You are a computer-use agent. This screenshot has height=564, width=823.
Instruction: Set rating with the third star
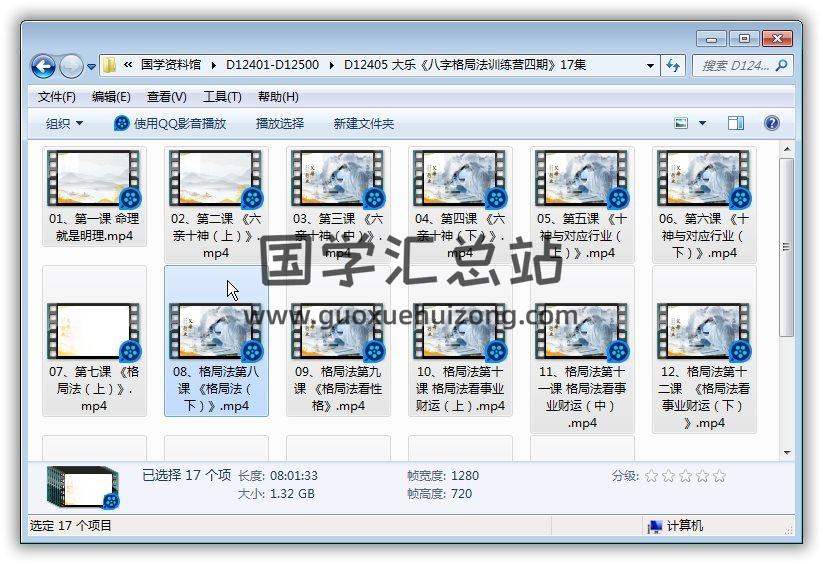[685, 476]
